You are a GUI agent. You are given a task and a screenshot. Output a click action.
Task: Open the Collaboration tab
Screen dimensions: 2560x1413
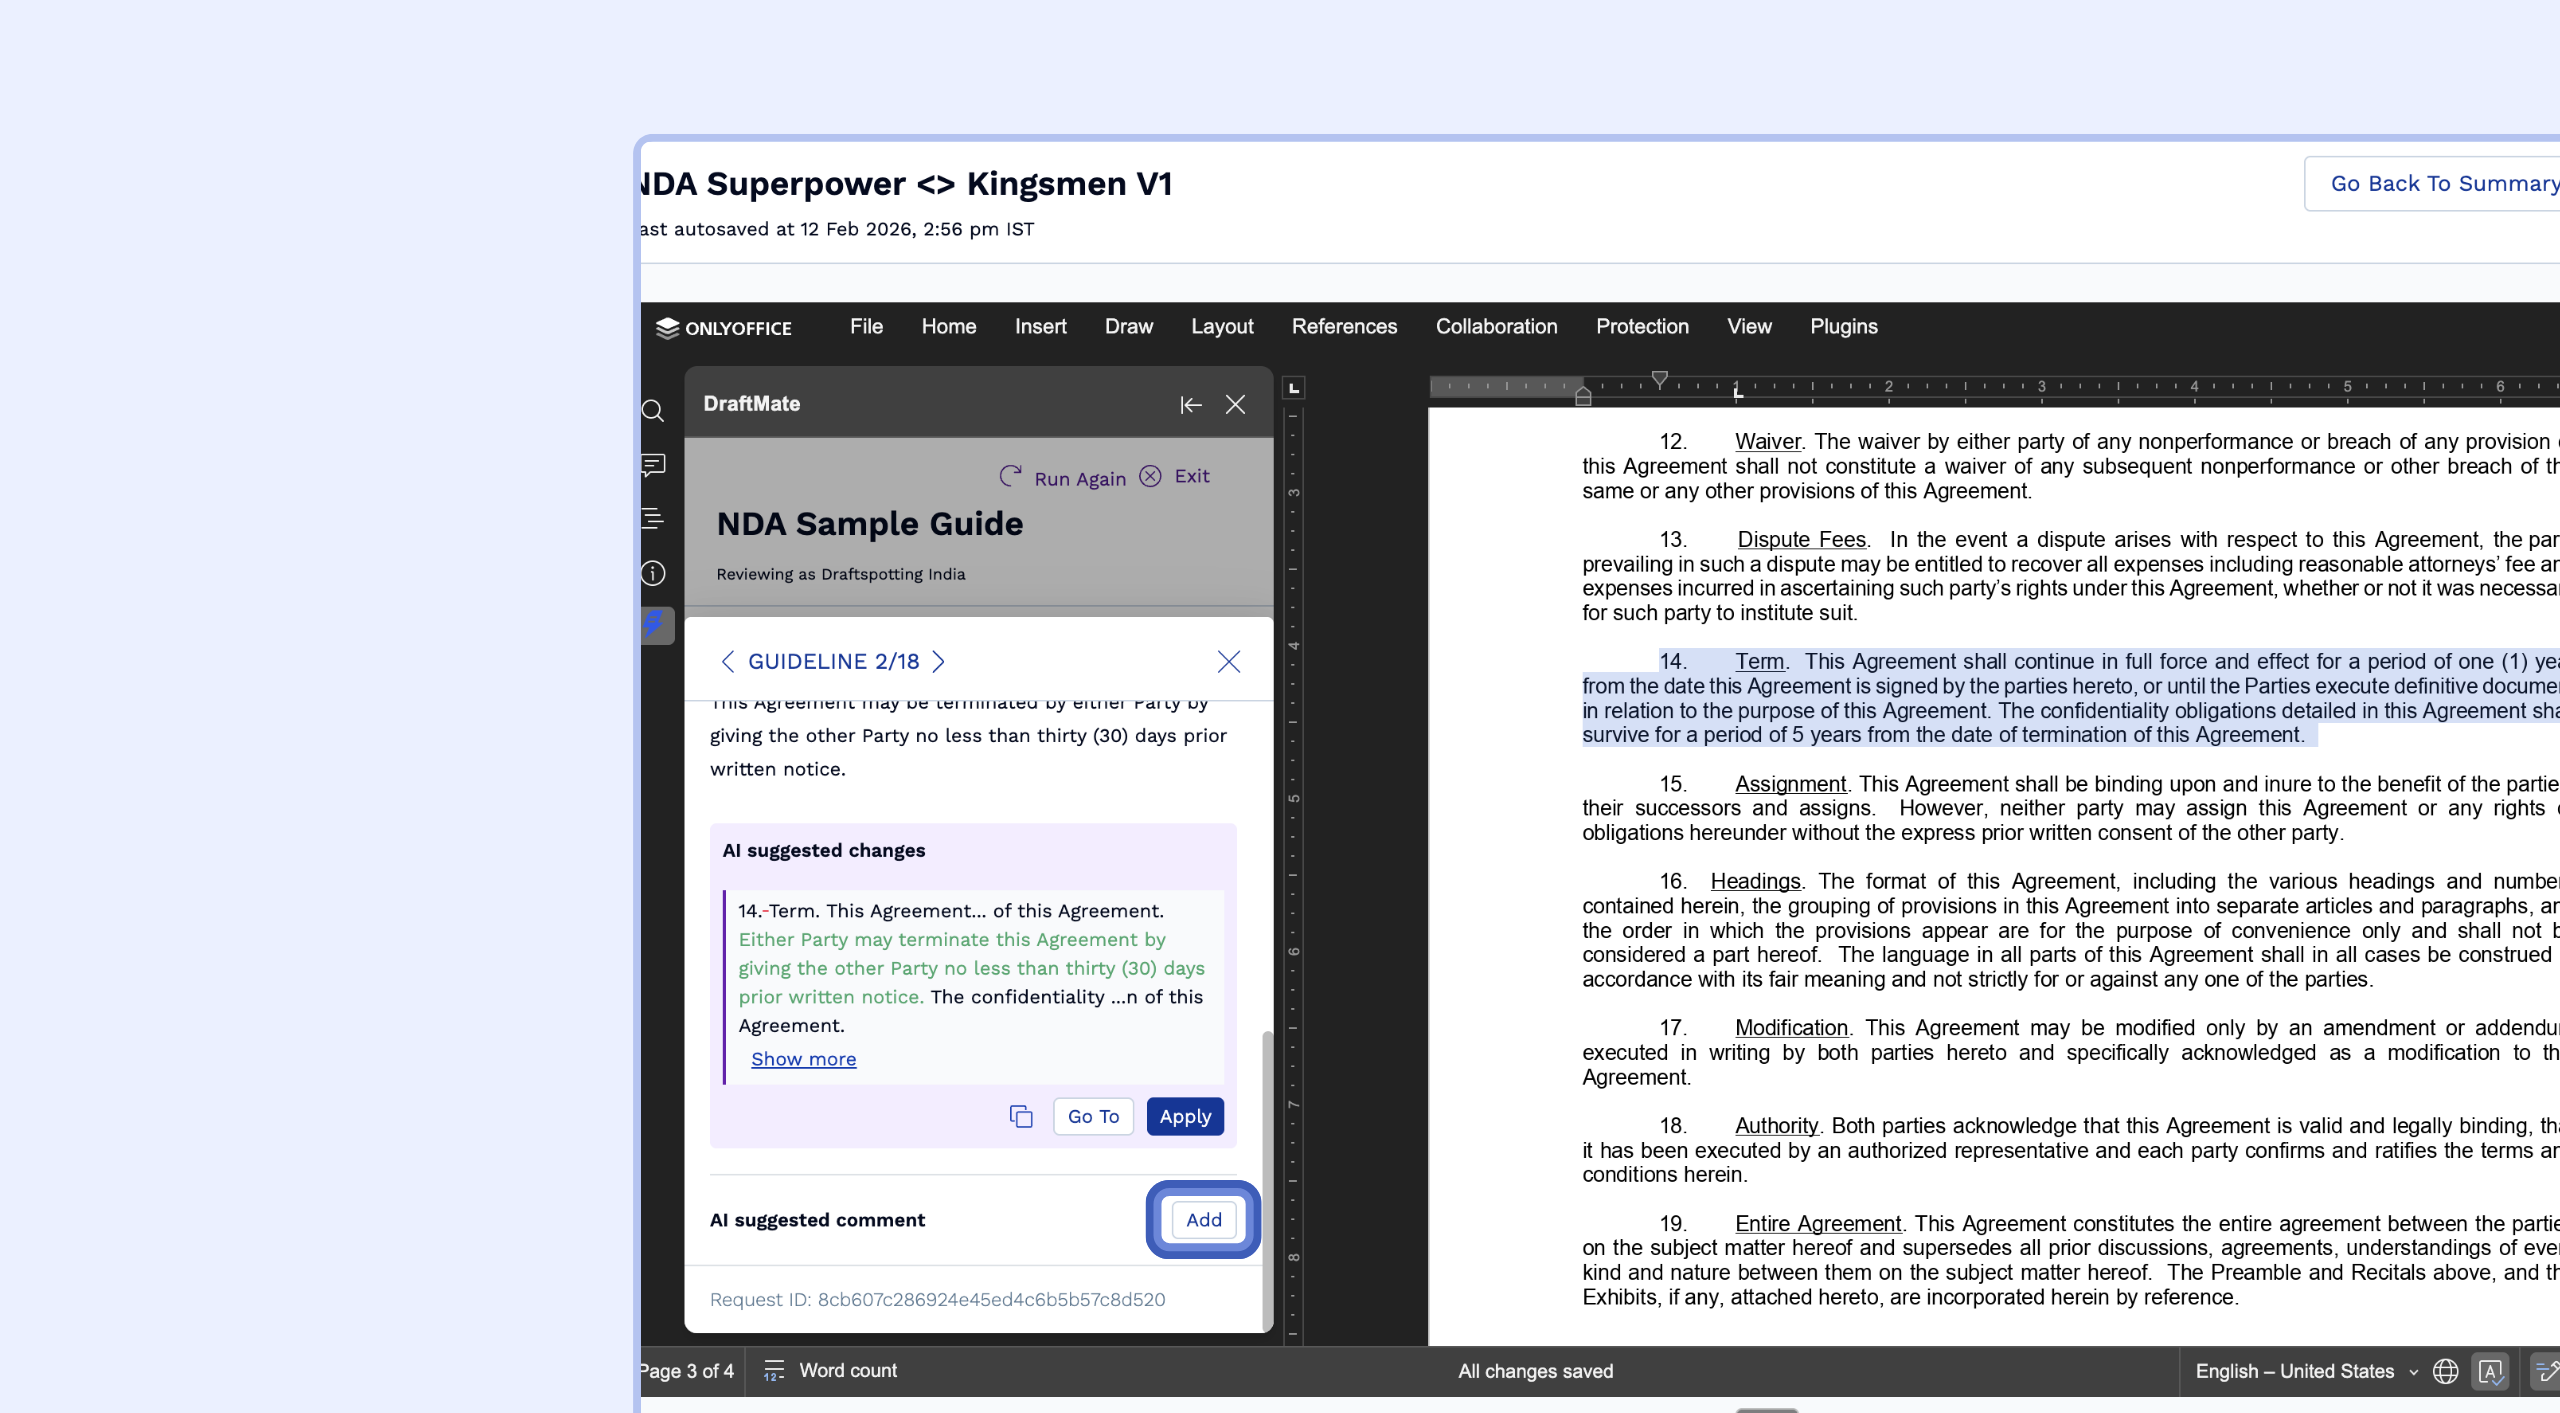click(1496, 327)
